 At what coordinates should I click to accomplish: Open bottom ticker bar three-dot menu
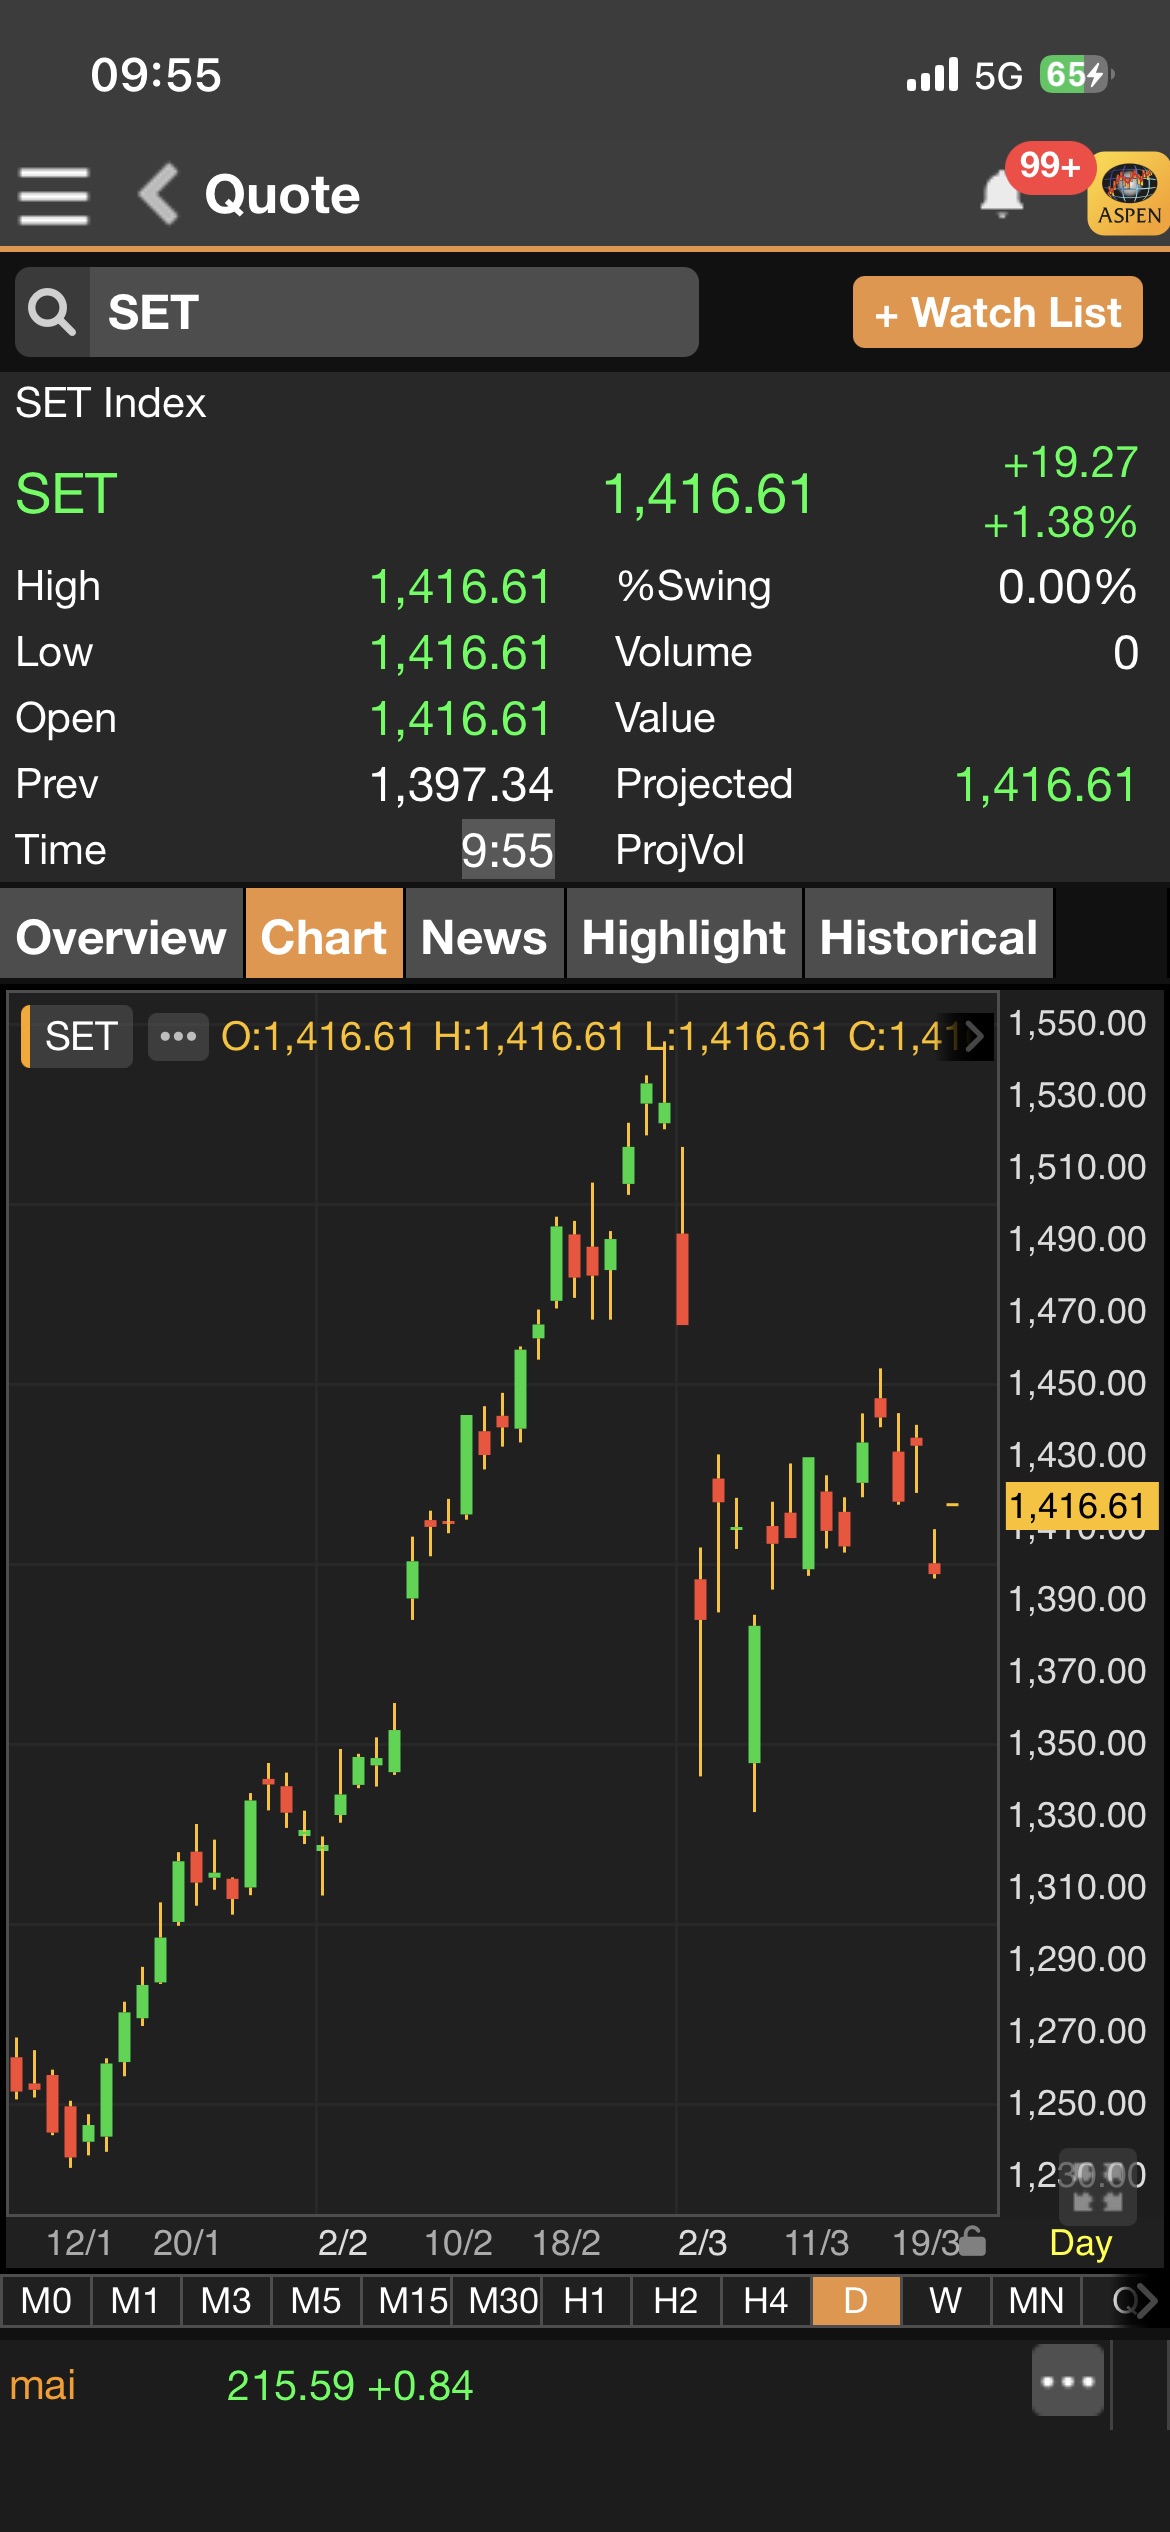(1067, 2381)
